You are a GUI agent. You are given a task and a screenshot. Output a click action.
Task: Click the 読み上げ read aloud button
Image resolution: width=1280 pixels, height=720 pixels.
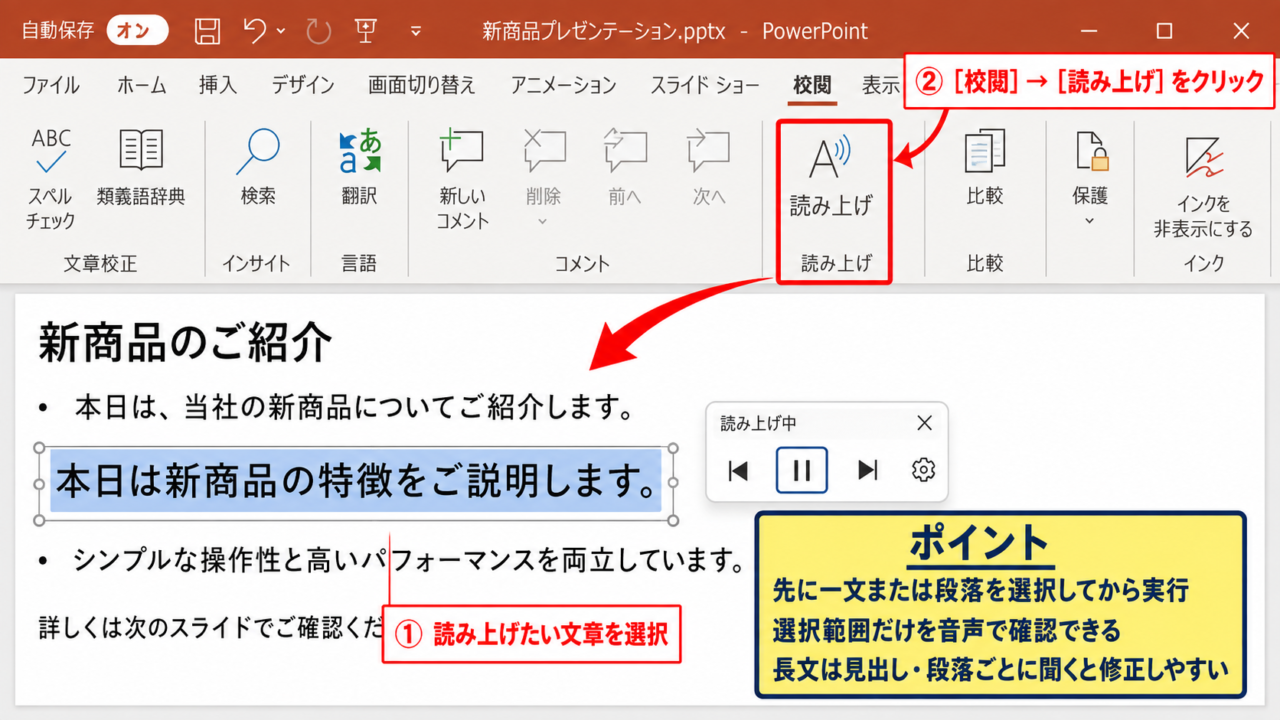click(832, 176)
